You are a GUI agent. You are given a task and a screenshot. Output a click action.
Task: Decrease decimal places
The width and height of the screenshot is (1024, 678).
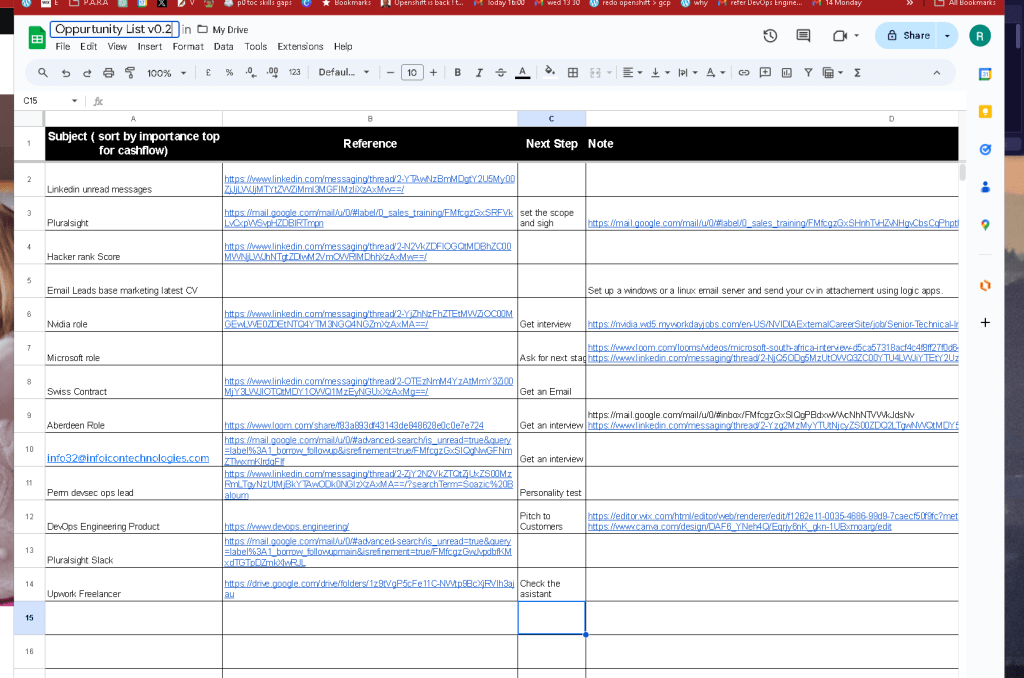[x=251, y=73]
